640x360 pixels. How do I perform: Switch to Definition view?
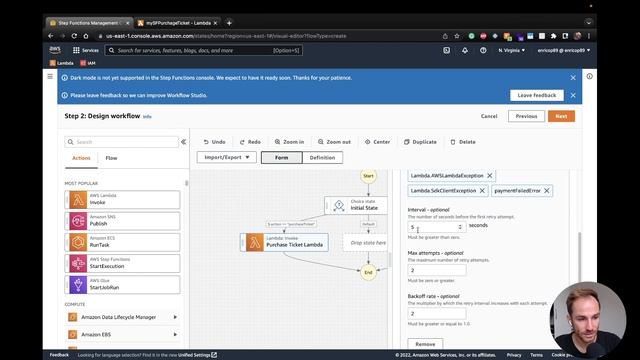pos(322,157)
